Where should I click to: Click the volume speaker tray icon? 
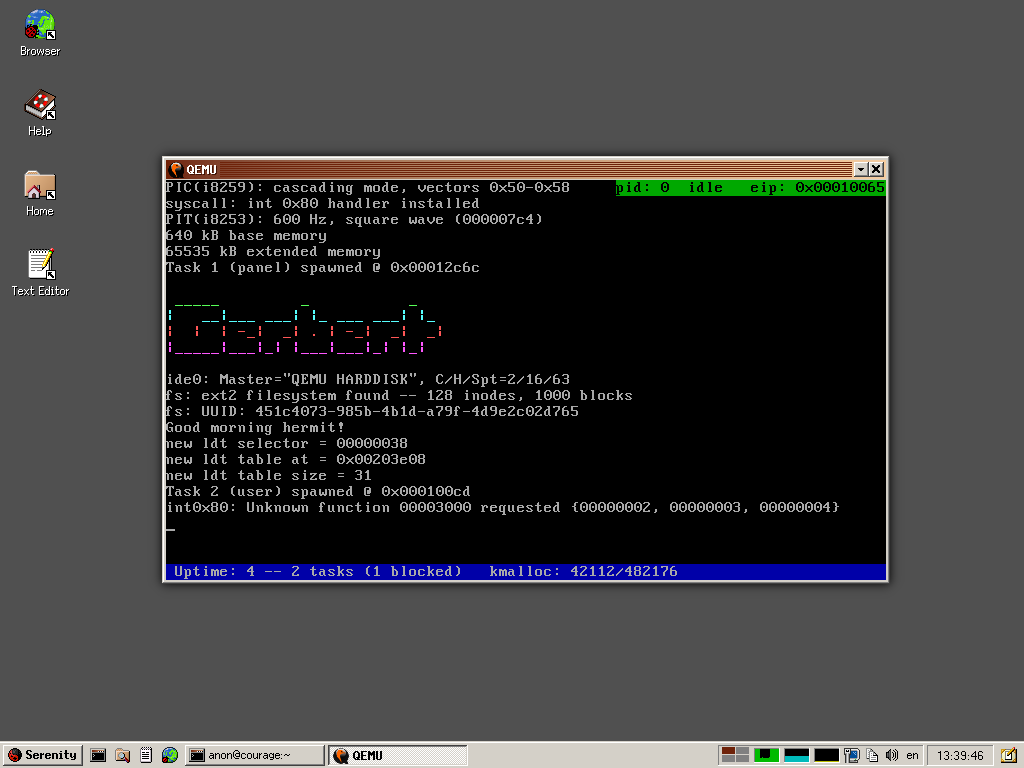891,756
